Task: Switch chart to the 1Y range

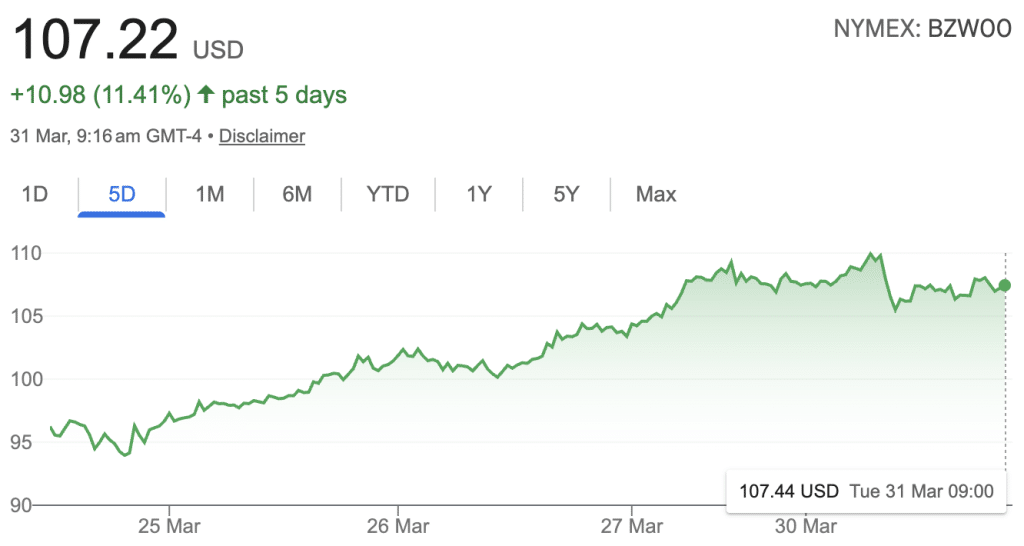Action: coord(479,194)
